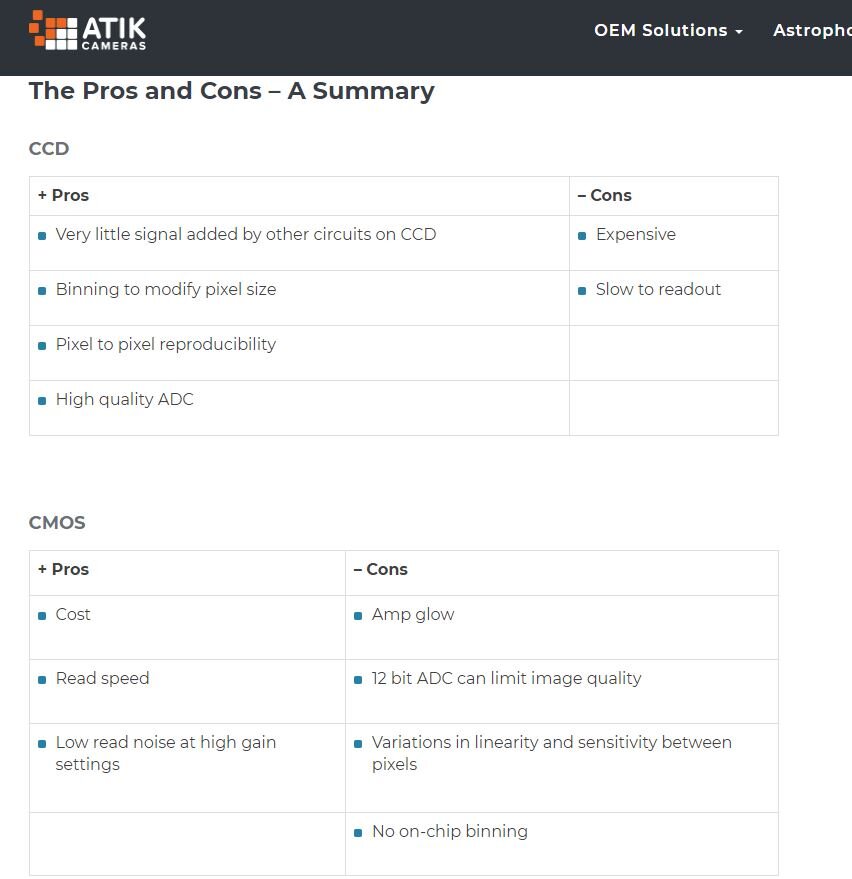Image resolution: width=852 pixels, height=879 pixels.
Task: Click the bullet before "High quality ADC"
Action: [x=42, y=401]
